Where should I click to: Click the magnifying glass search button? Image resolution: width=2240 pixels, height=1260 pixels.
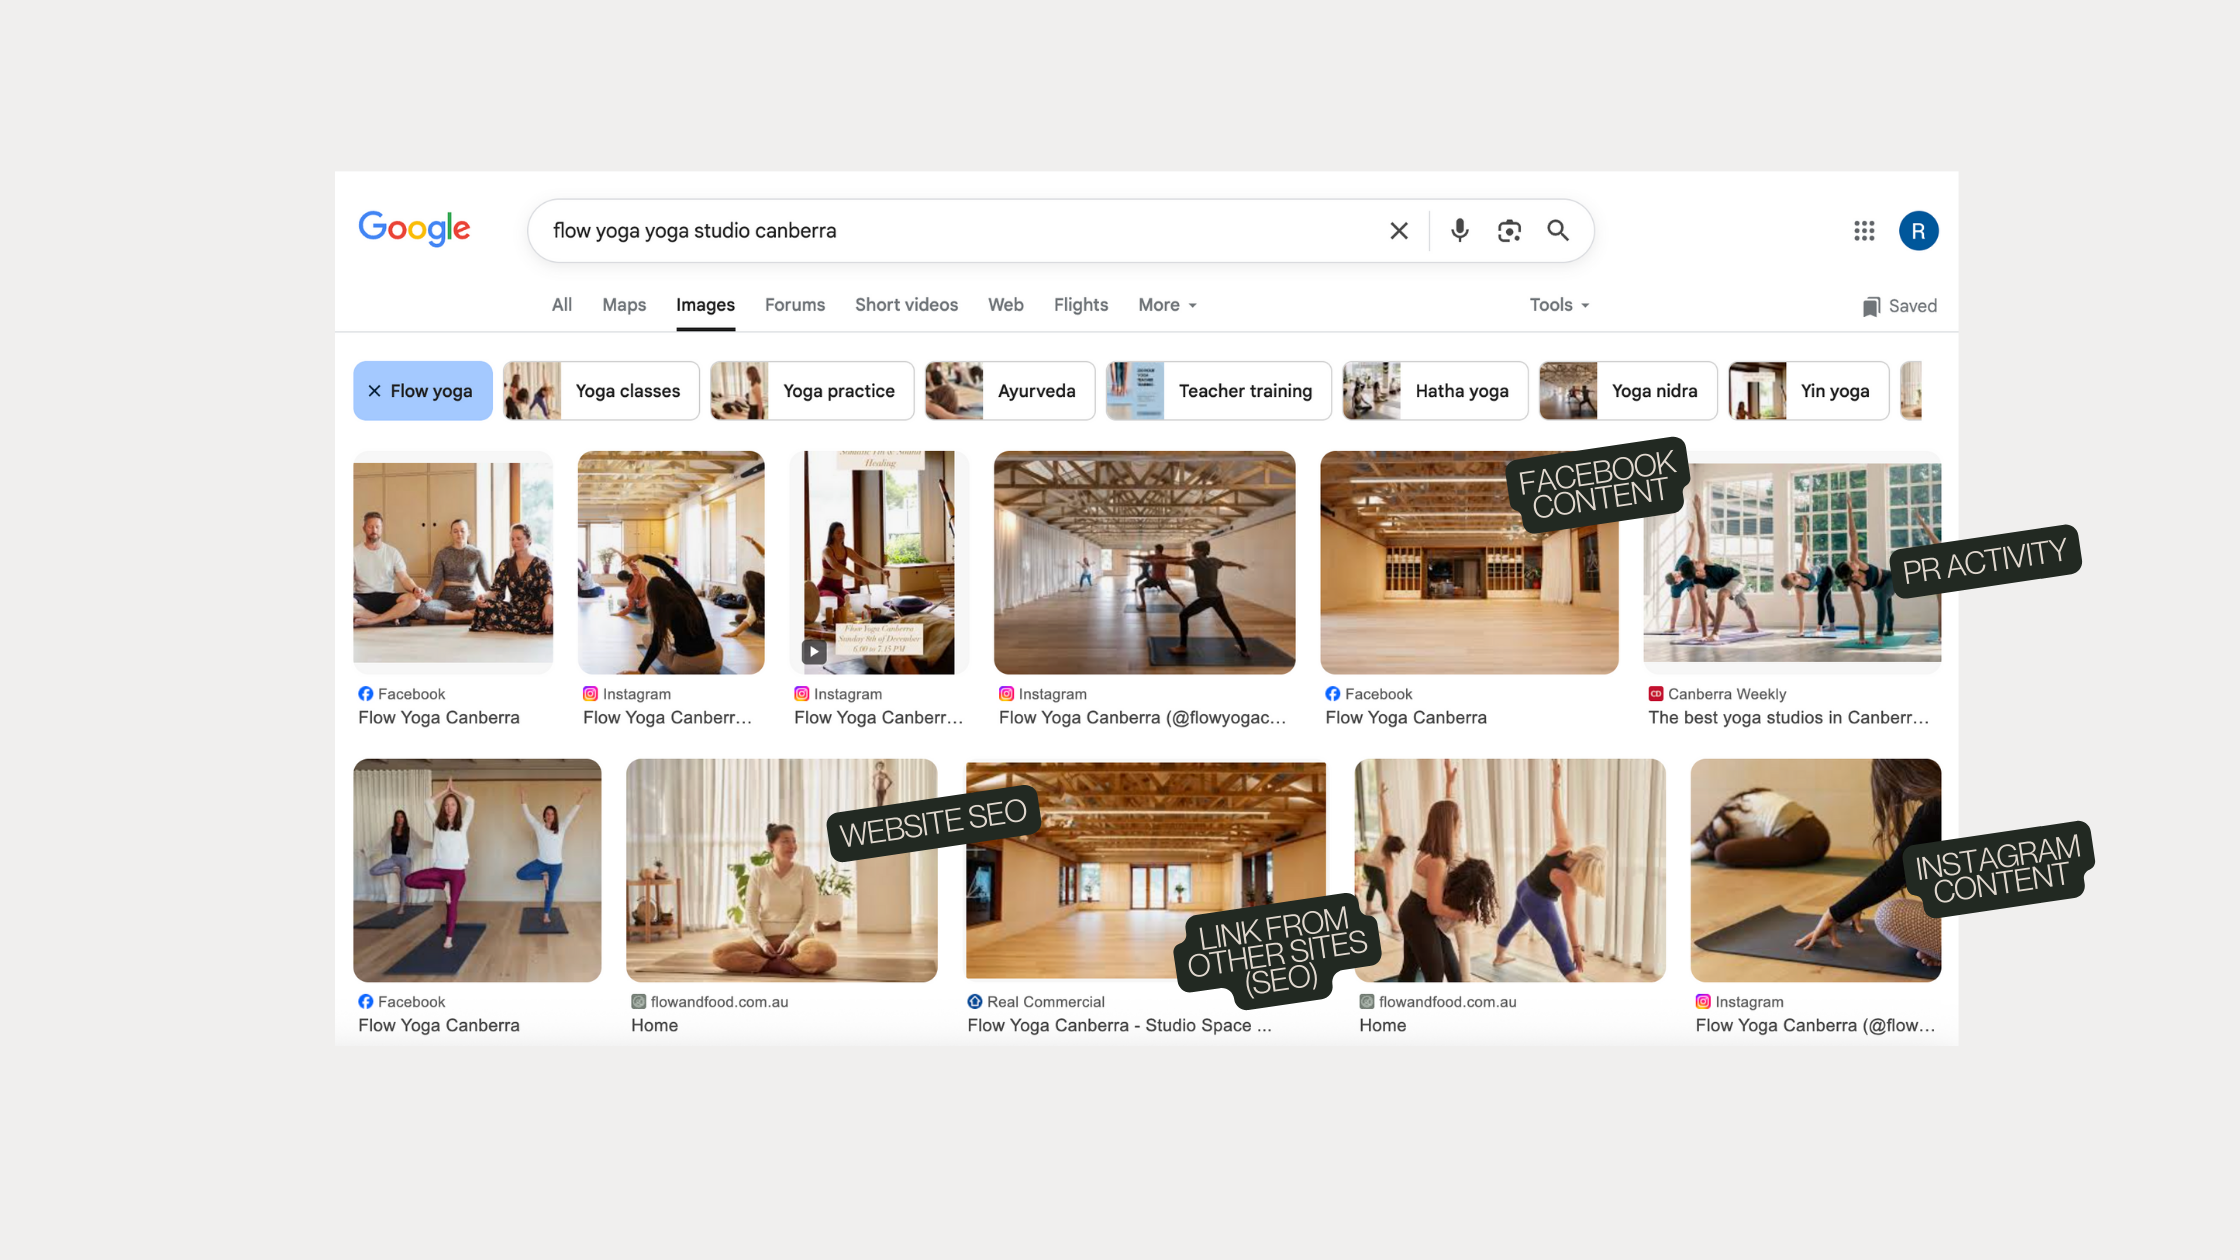pos(1558,231)
